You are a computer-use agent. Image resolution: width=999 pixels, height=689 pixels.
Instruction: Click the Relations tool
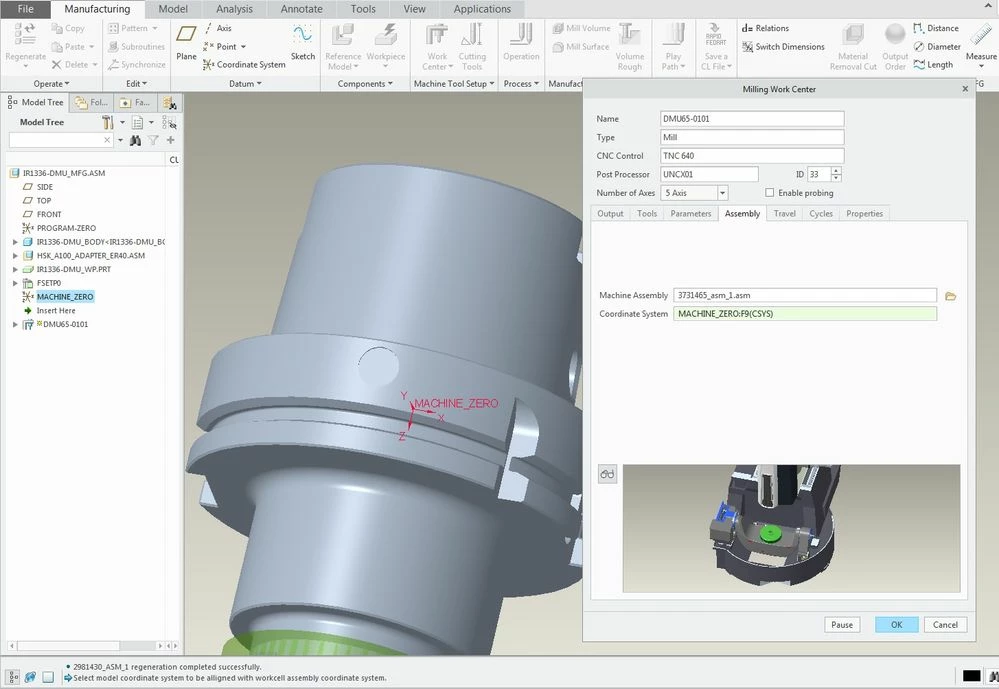765,28
